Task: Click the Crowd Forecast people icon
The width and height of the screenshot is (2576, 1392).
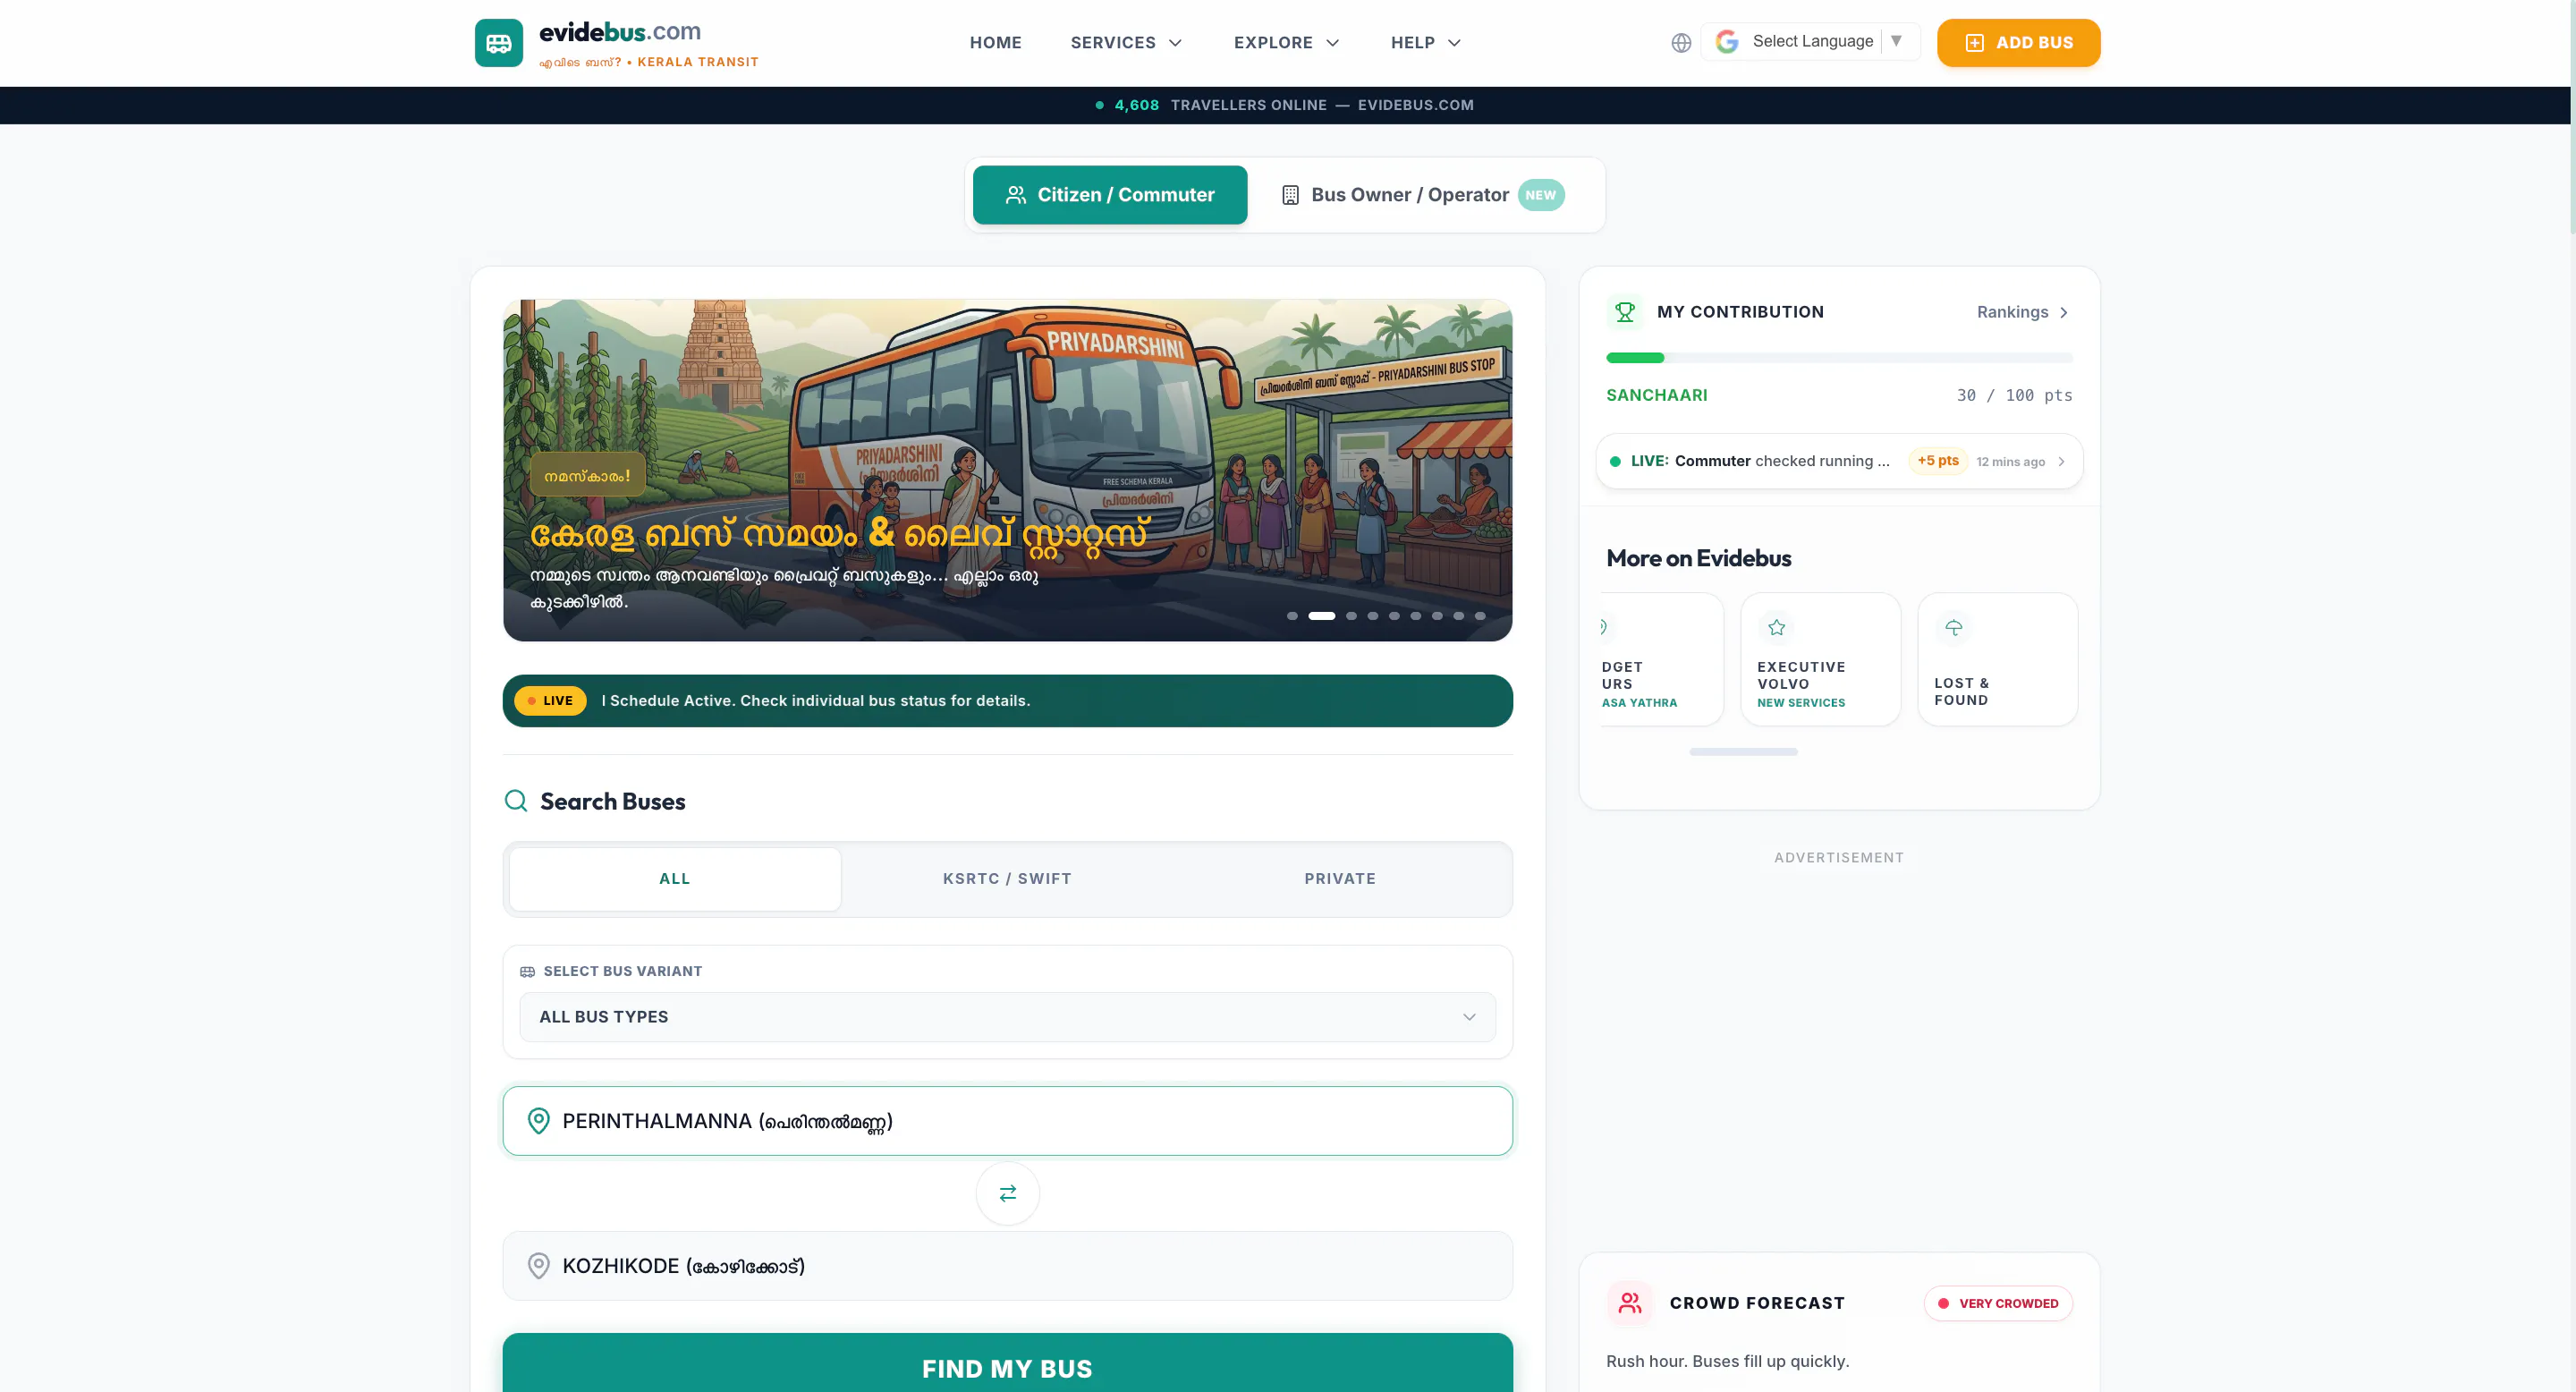Action: [1630, 1303]
